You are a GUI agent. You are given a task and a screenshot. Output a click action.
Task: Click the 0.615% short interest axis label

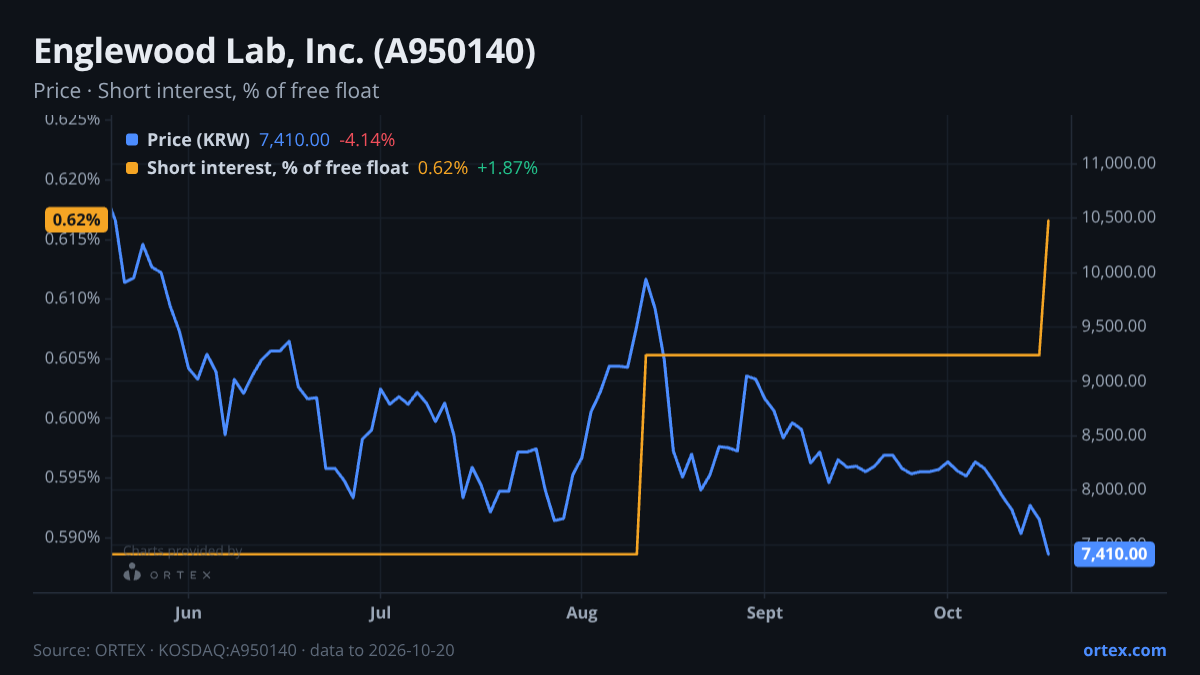72,239
